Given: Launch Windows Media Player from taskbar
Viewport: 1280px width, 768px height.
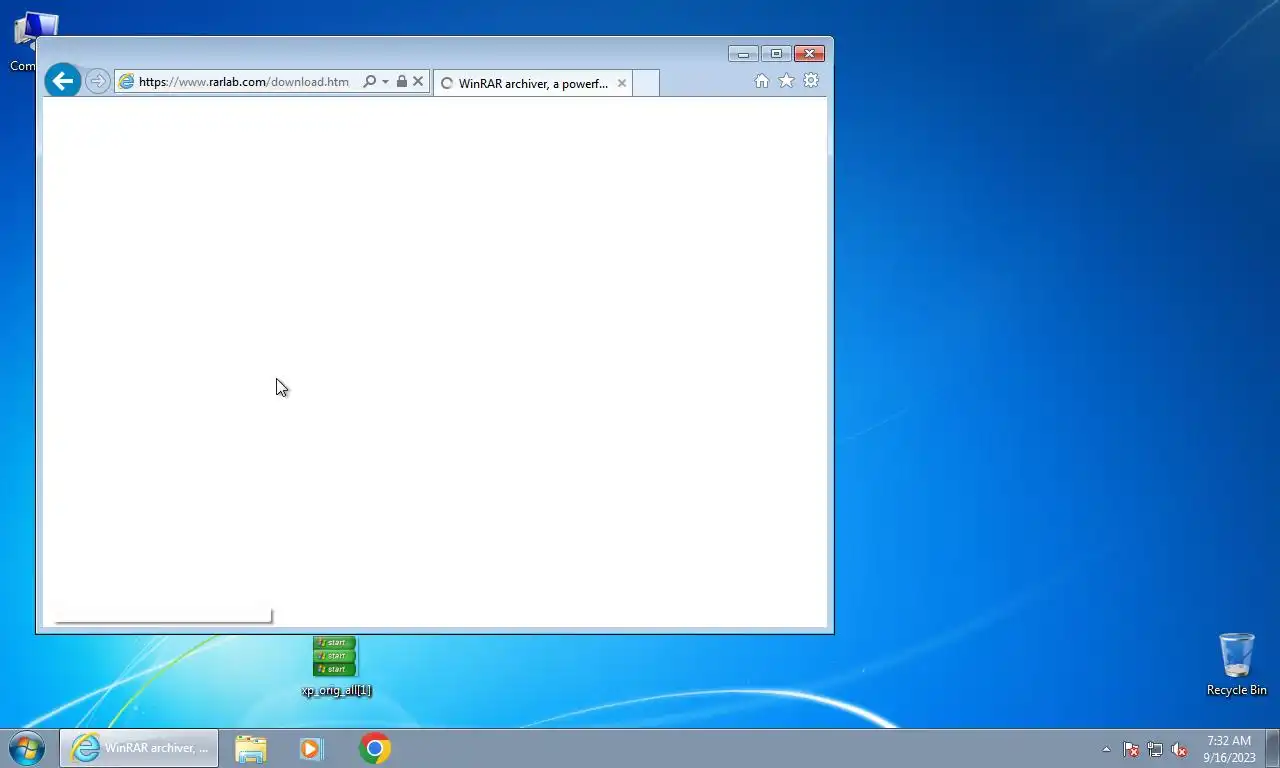Looking at the screenshot, I should pyautogui.click(x=311, y=748).
